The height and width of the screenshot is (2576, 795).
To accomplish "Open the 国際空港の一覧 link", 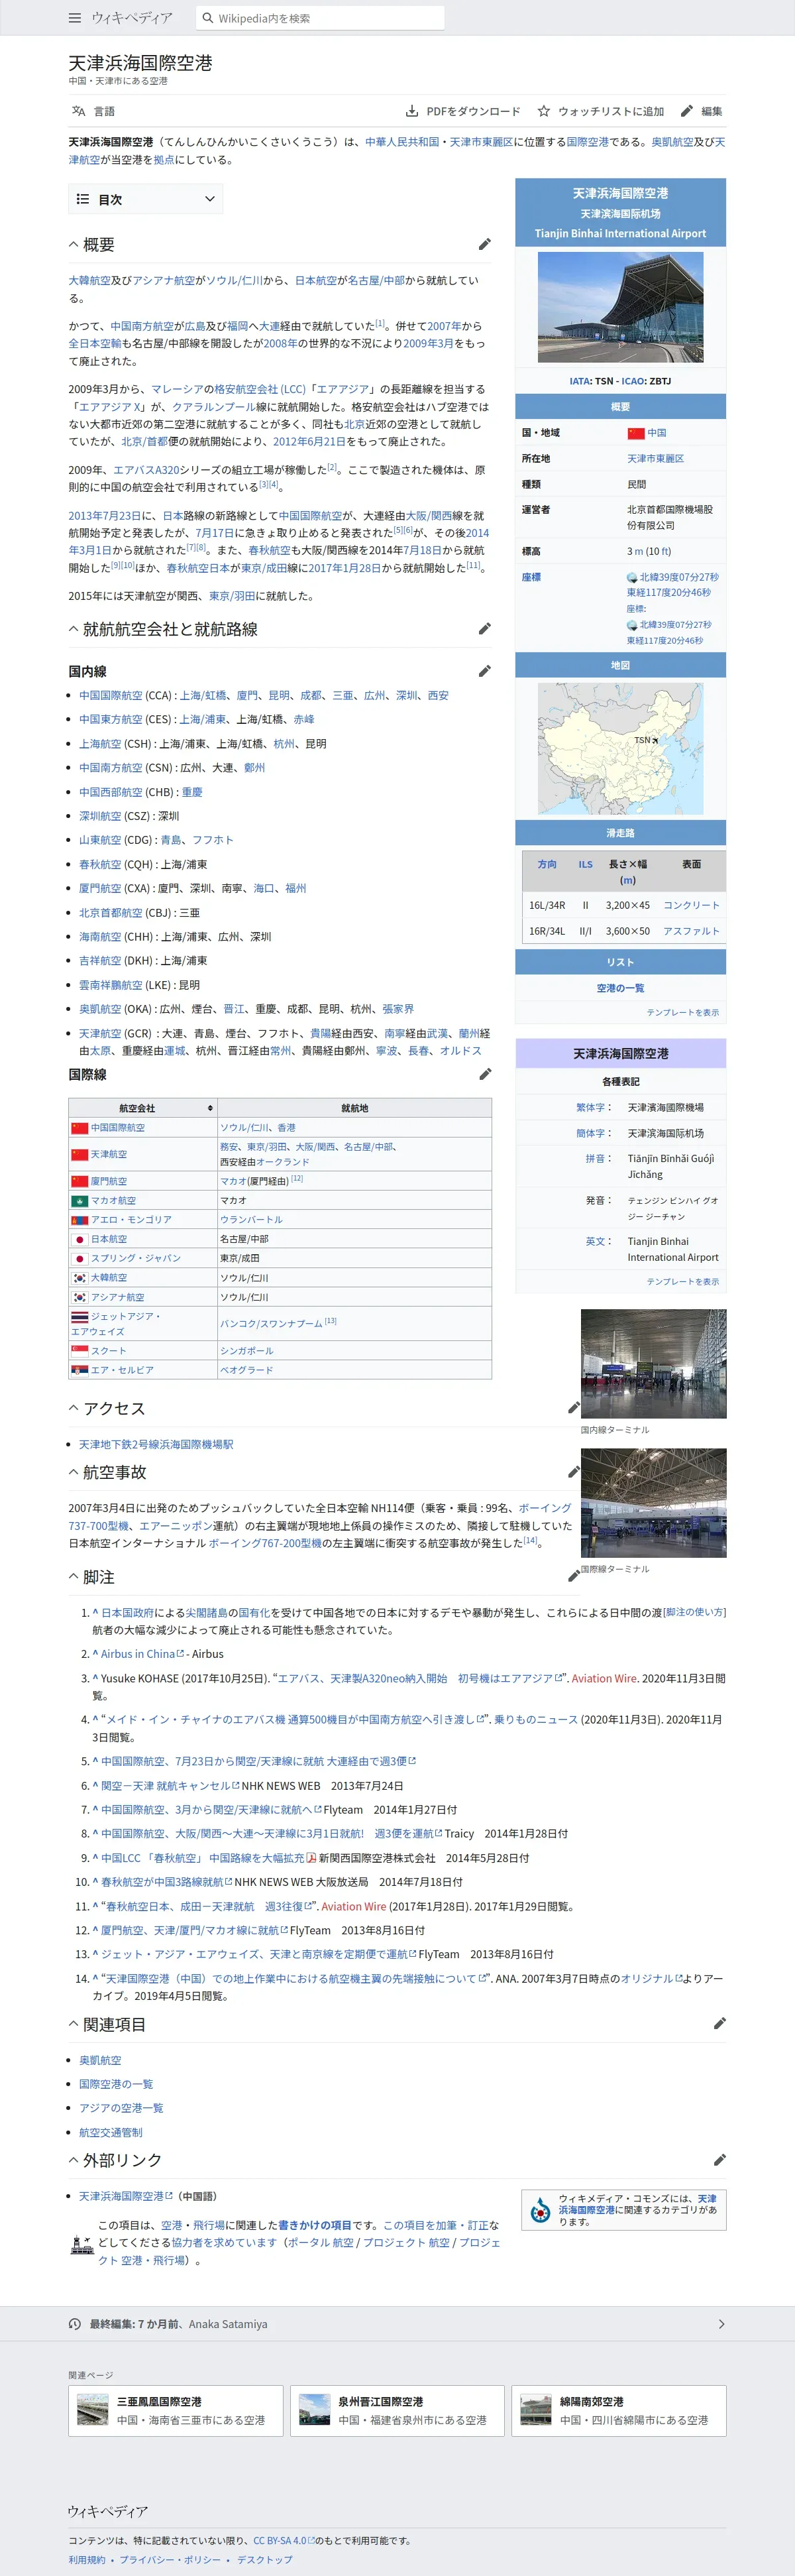I will coord(116,2084).
